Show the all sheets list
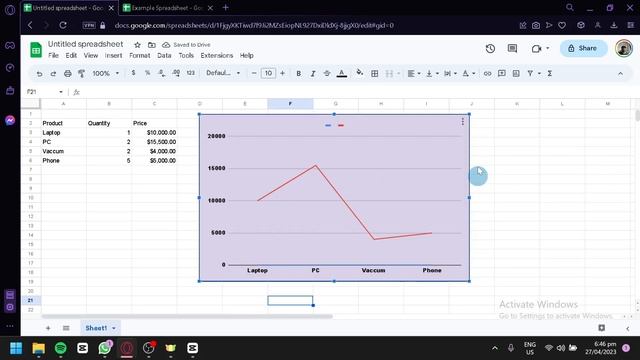The image size is (640, 360). pyautogui.click(x=66, y=328)
